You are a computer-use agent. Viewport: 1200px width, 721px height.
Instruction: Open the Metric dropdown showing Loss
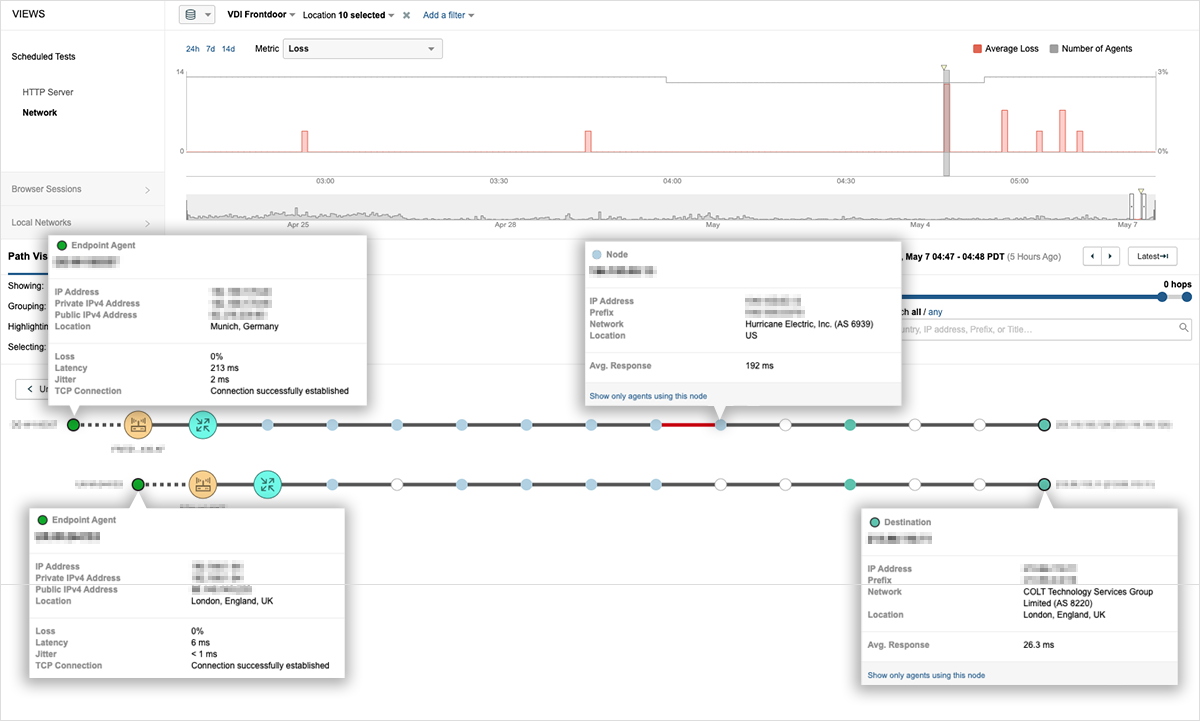coord(363,49)
